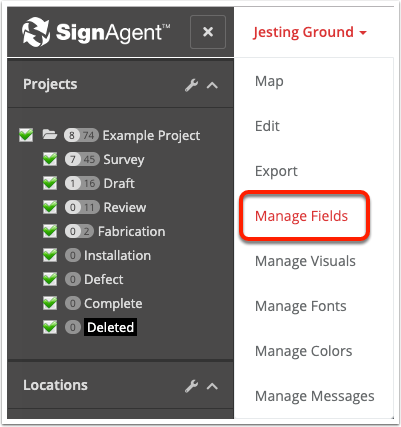Open Locations panel wrench settings

pos(191,386)
